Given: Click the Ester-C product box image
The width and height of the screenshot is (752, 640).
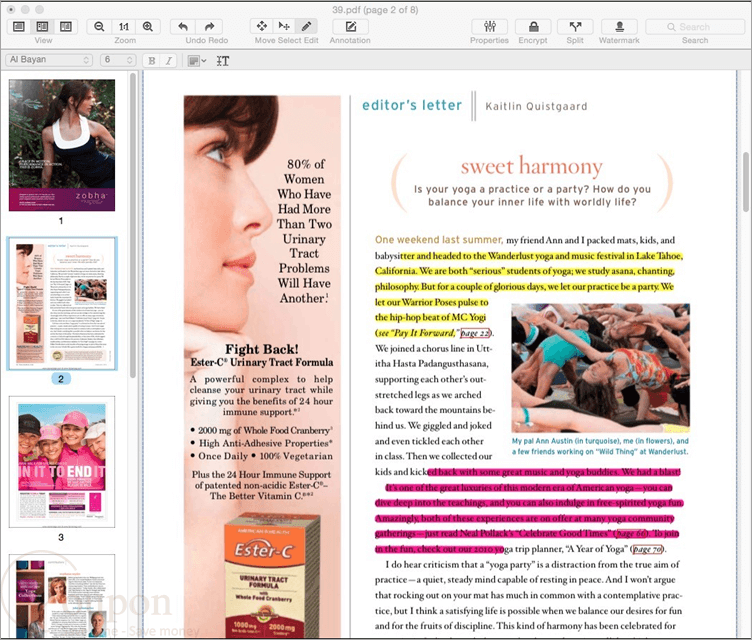Looking at the screenshot, I should [270, 576].
